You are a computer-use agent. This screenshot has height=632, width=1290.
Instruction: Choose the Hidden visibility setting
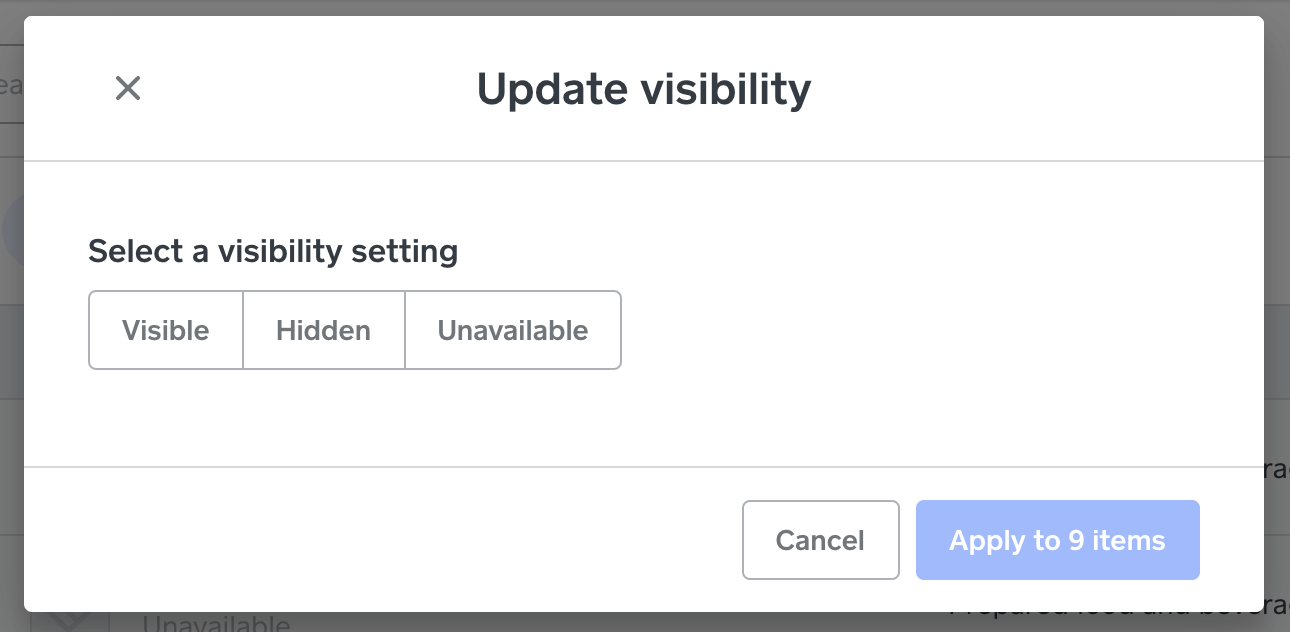323,330
